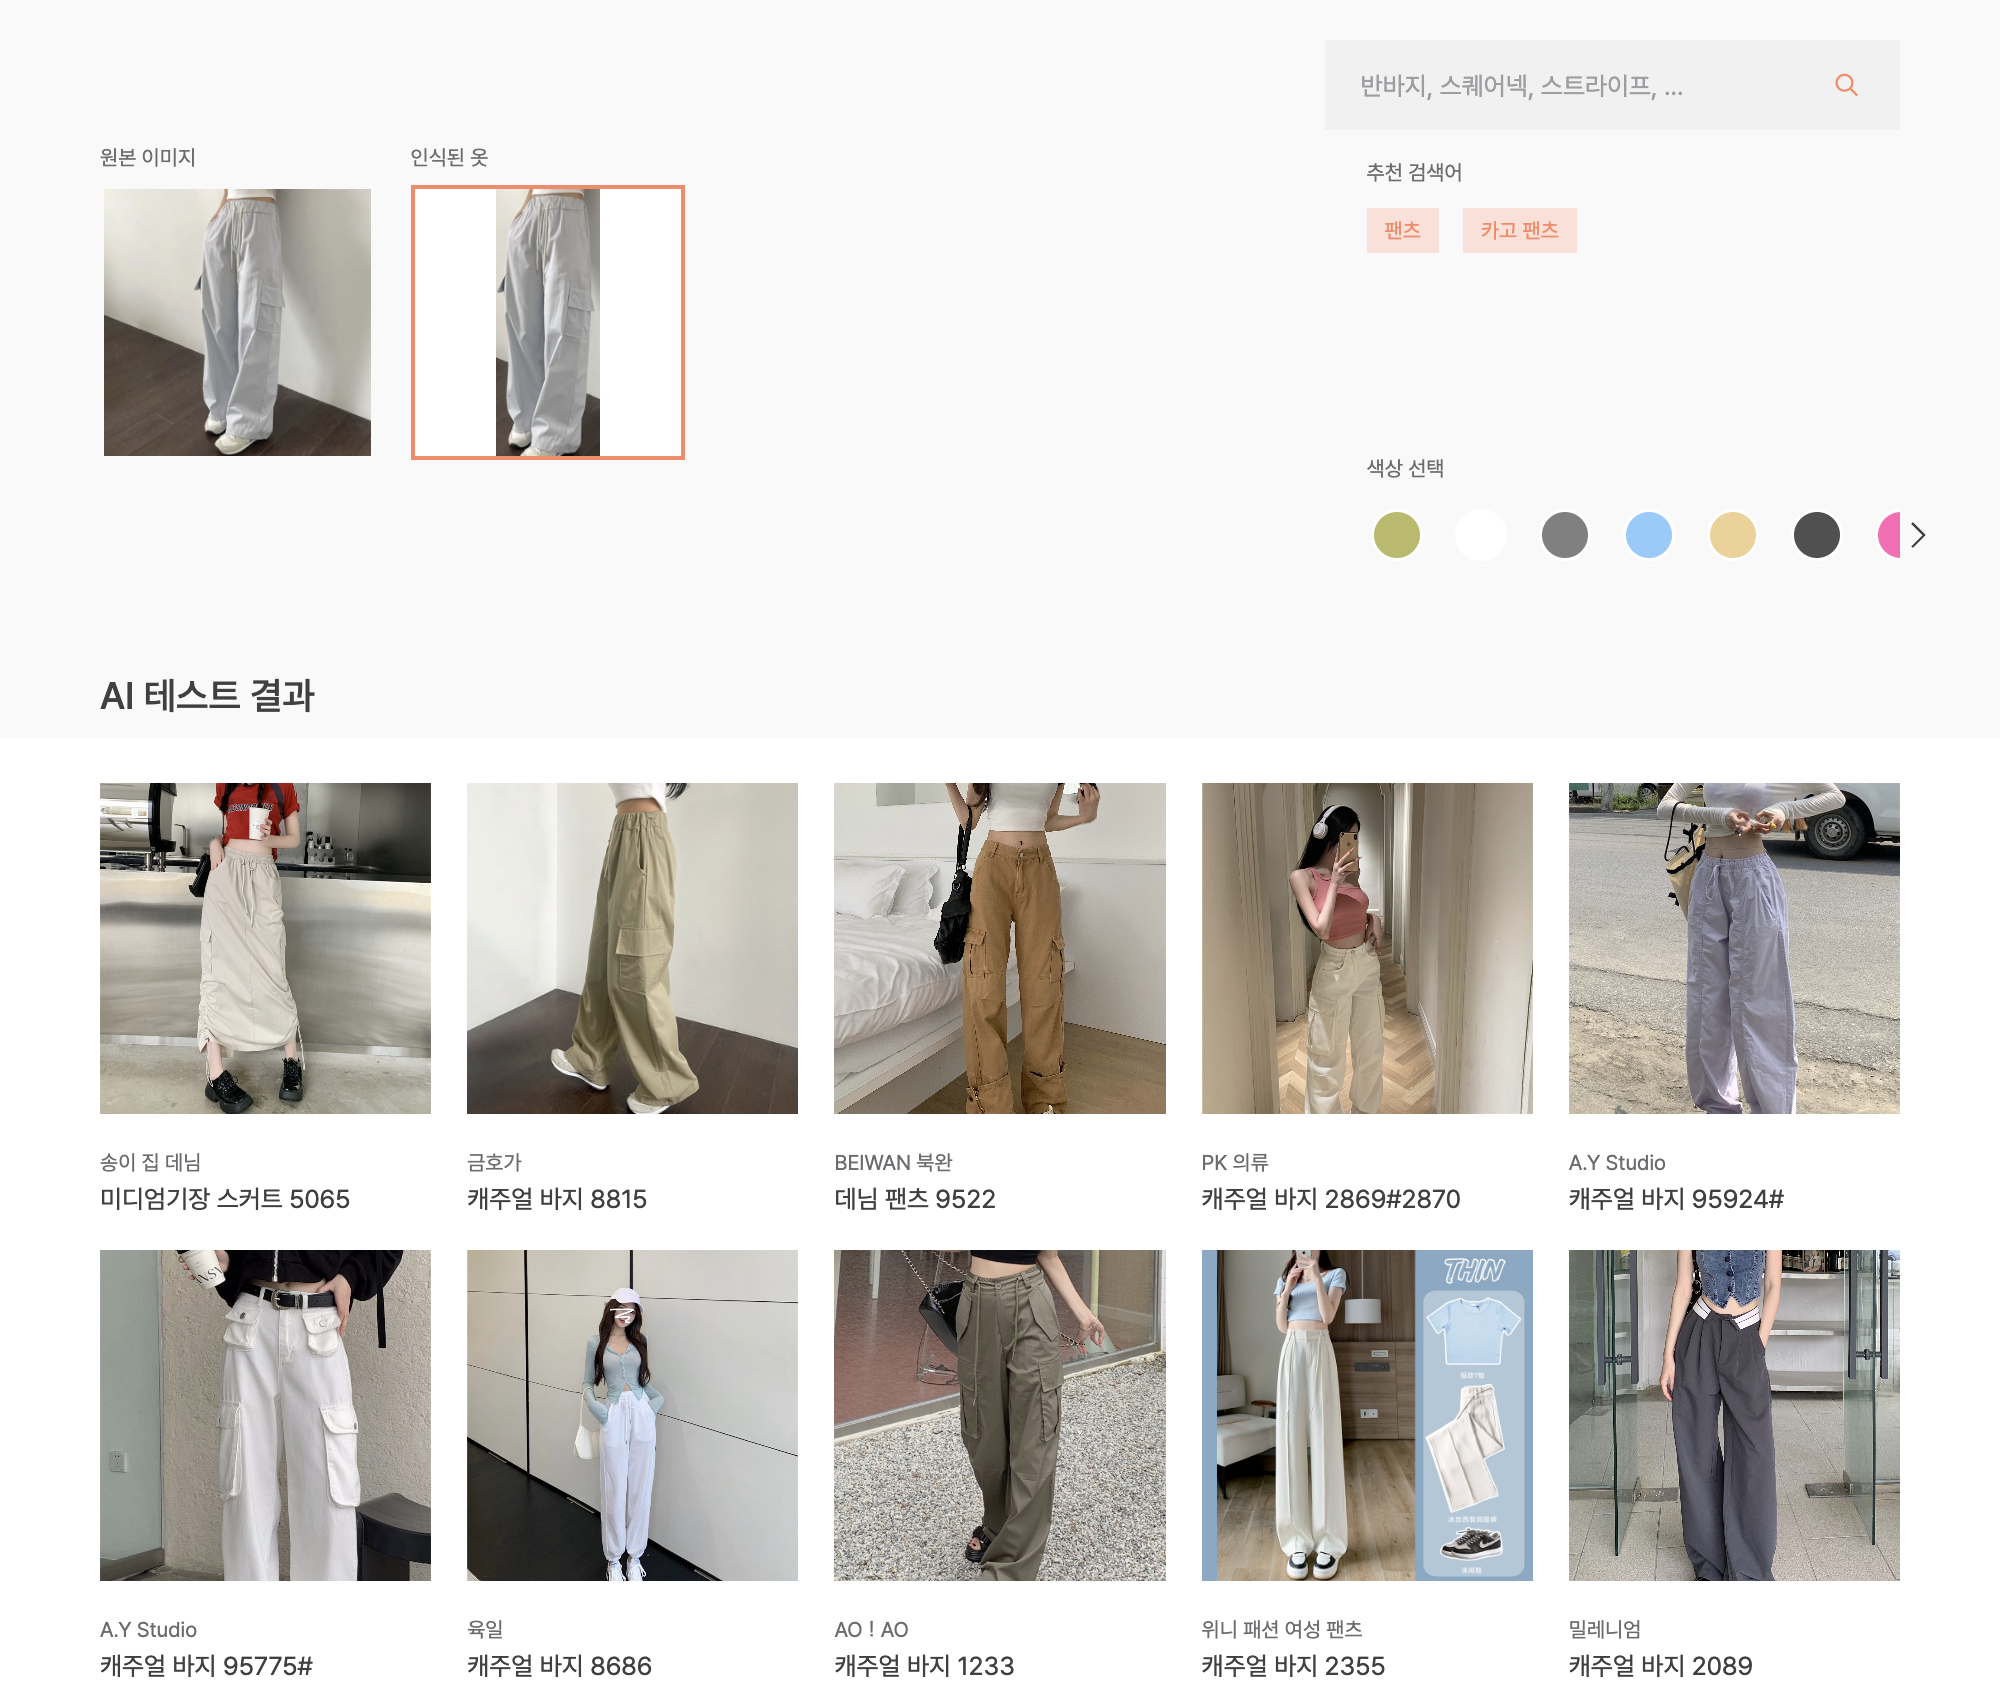The image size is (2000, 1704).
Task: Pick the dark charcoal color swatch
Action: point(1816,535)
